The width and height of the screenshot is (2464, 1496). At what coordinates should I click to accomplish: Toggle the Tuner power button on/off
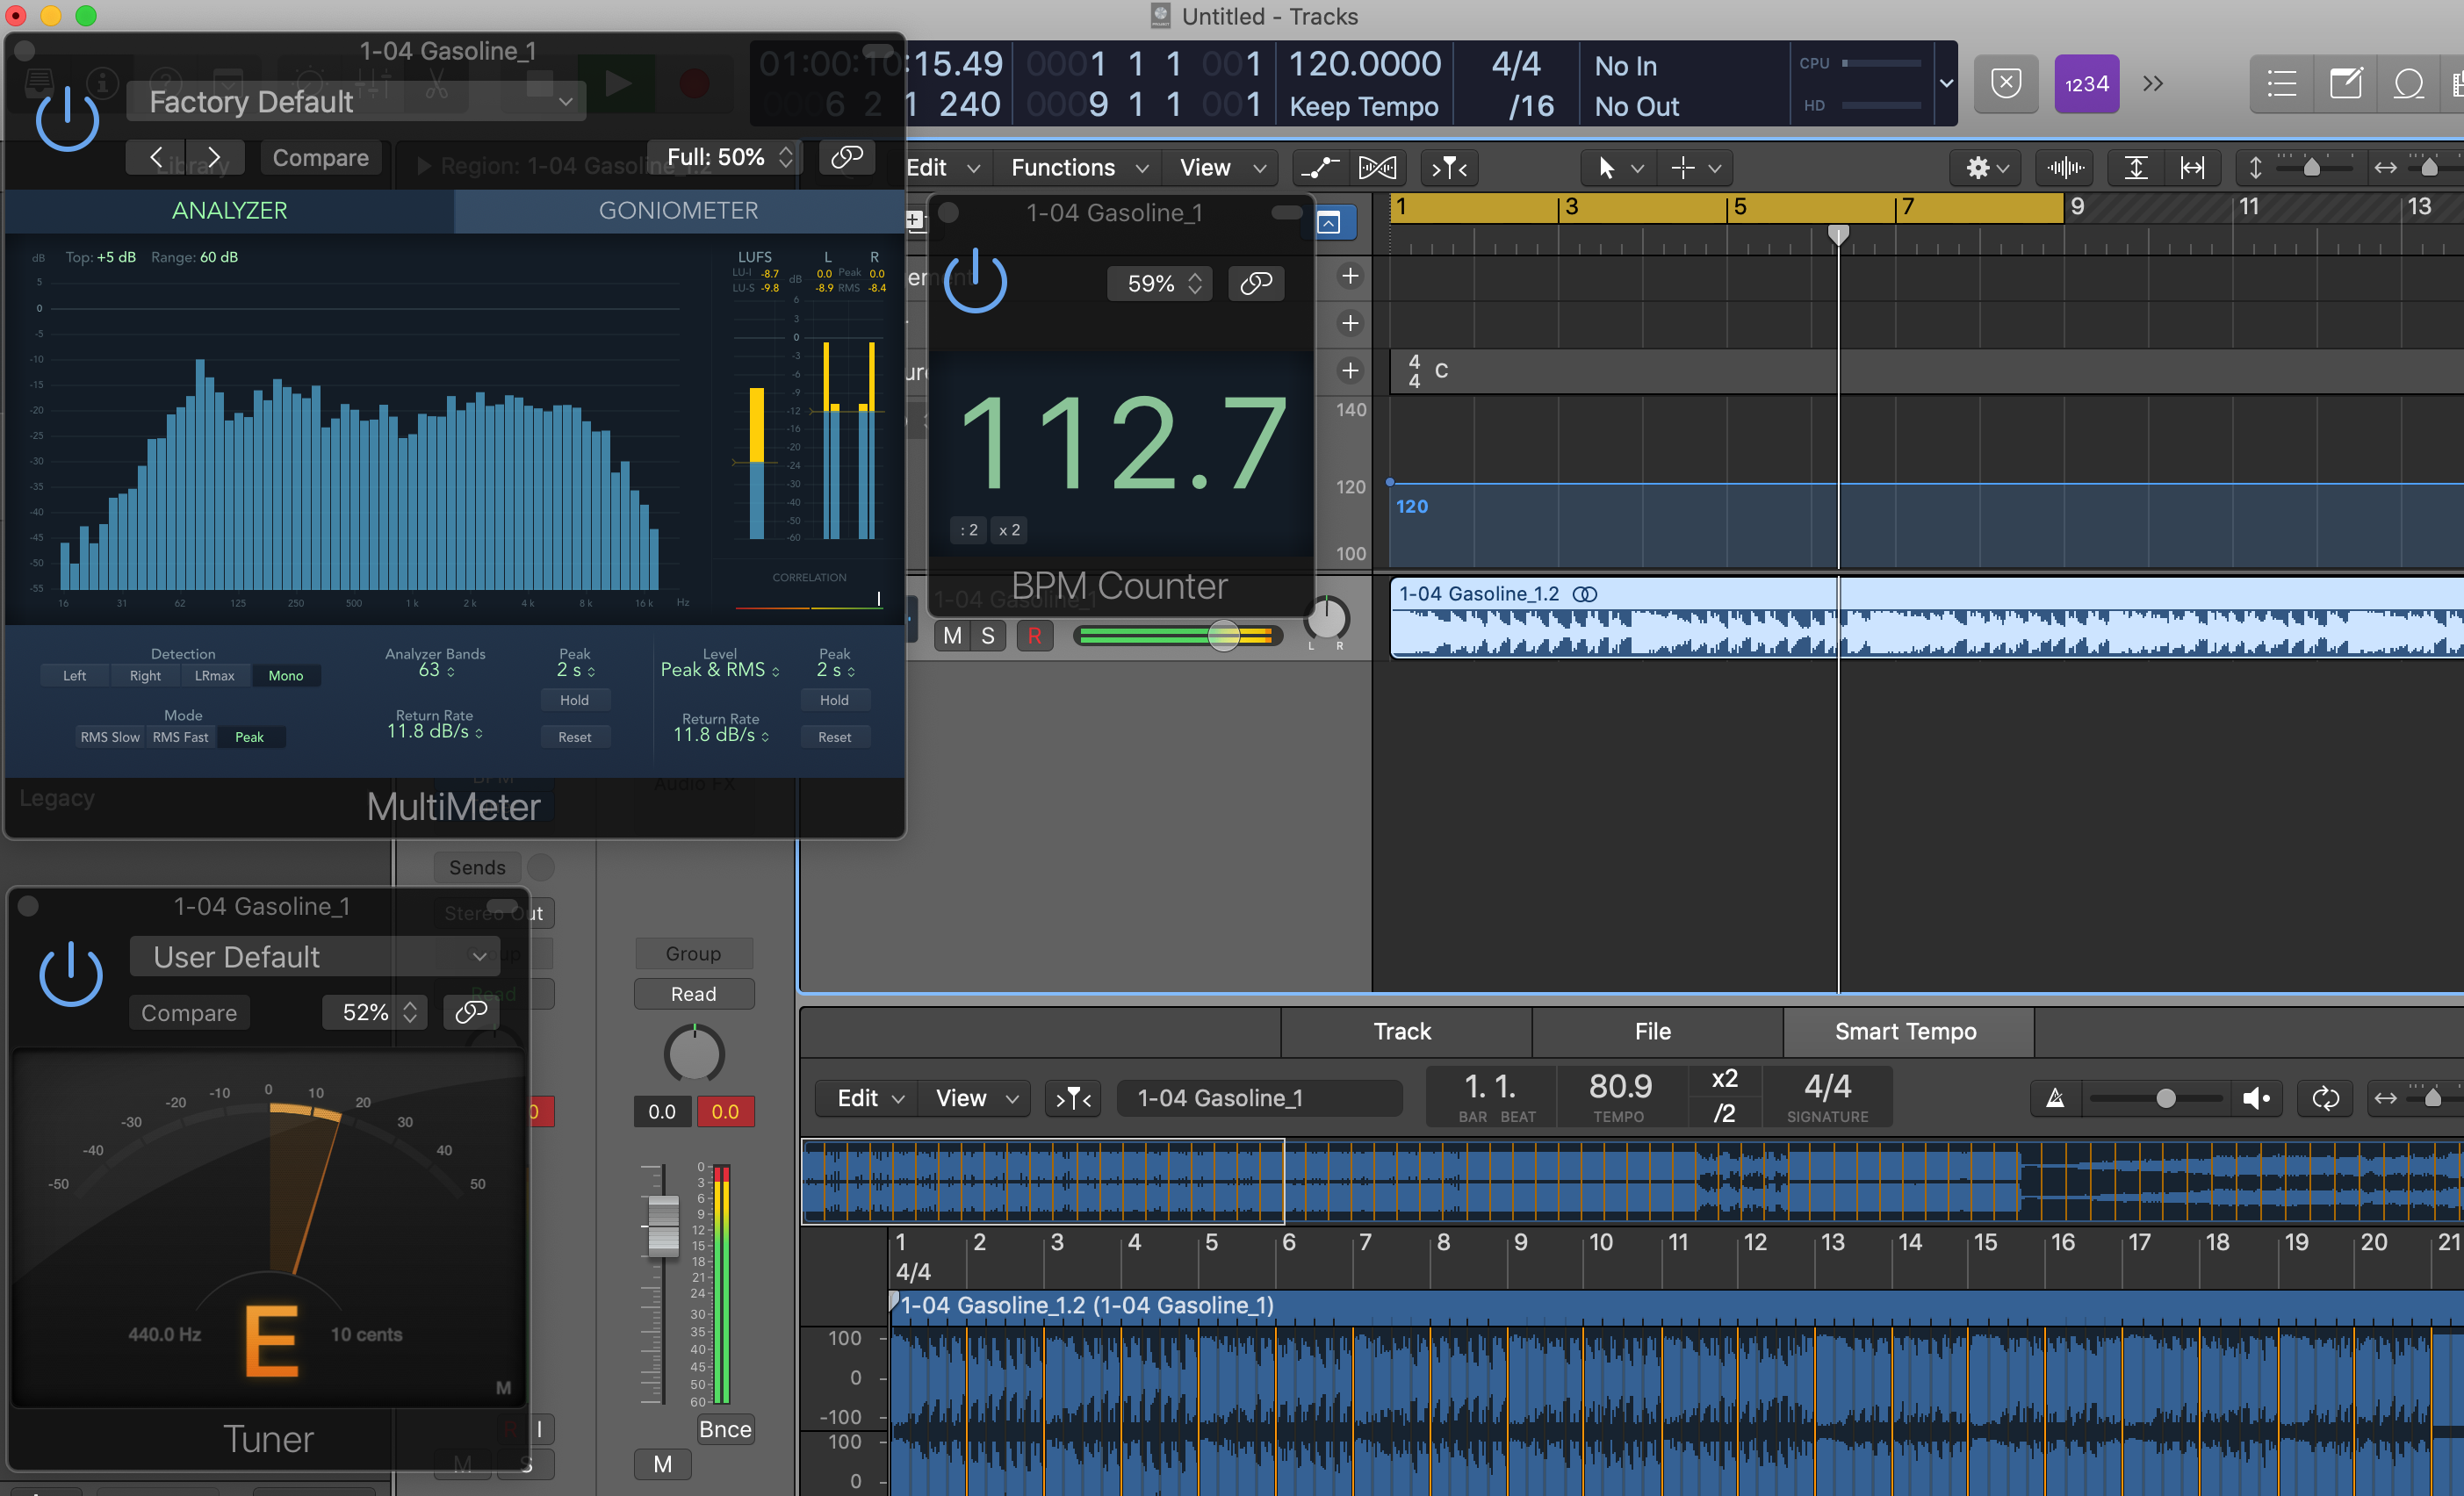[70, 975]
